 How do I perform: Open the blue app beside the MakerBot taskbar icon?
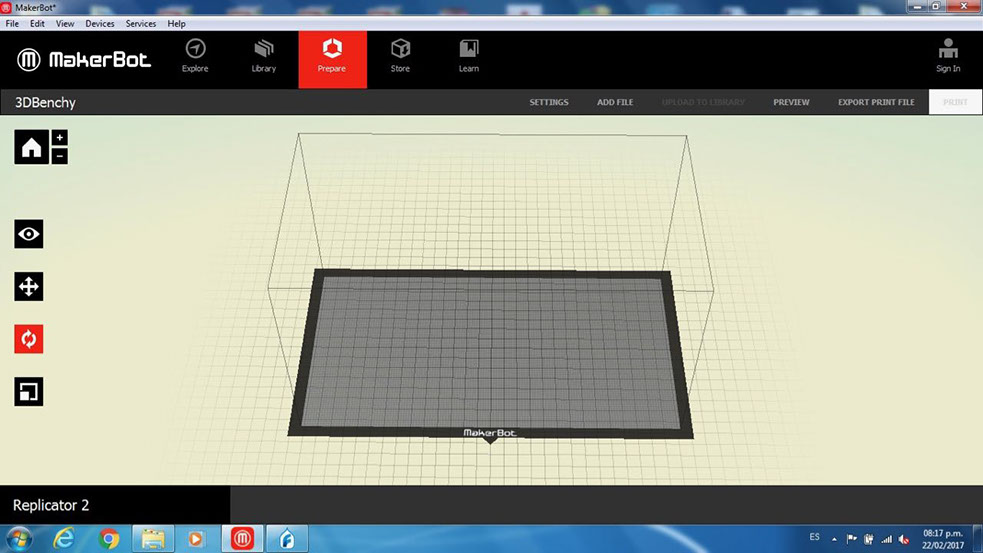tap(286, 539)
